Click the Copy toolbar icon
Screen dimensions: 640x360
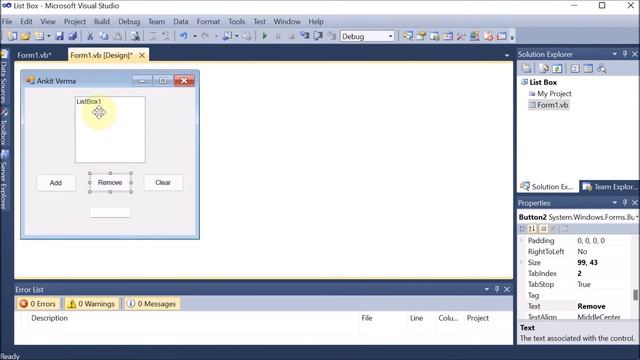(104, 36)
